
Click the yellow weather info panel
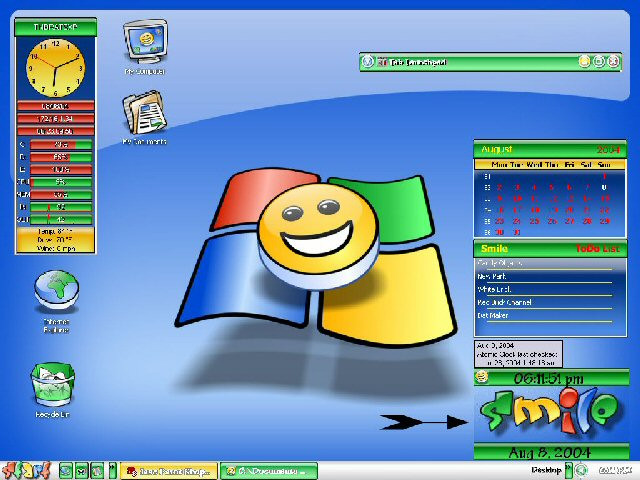pos(56,240)
